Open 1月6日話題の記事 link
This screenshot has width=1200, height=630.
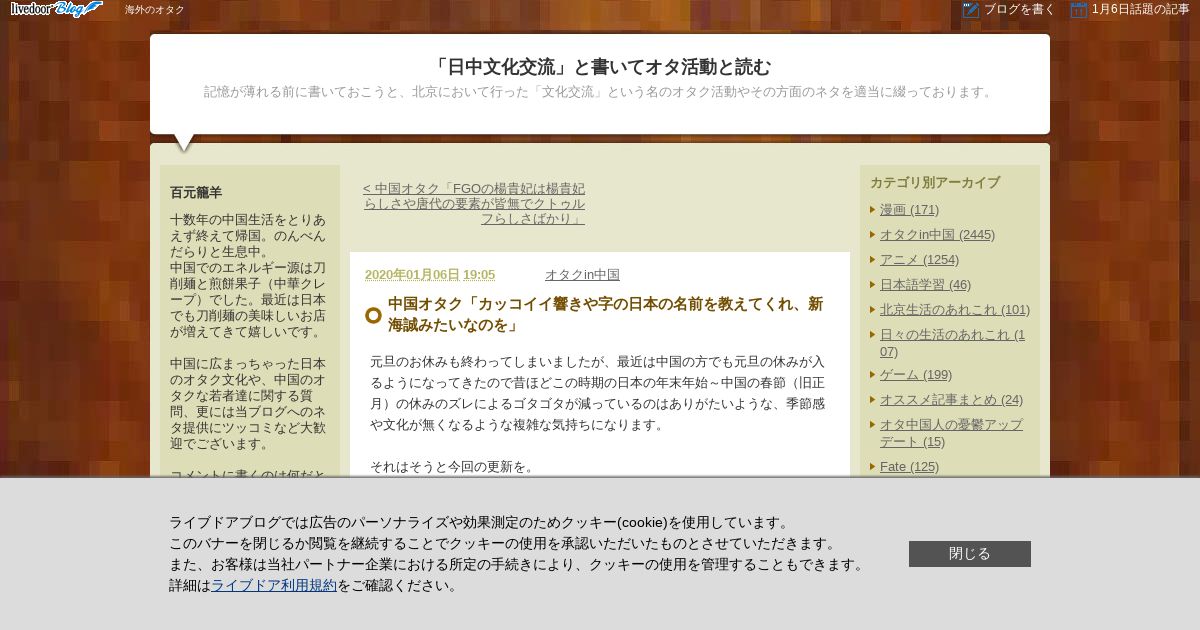(x=1140, y=10)
